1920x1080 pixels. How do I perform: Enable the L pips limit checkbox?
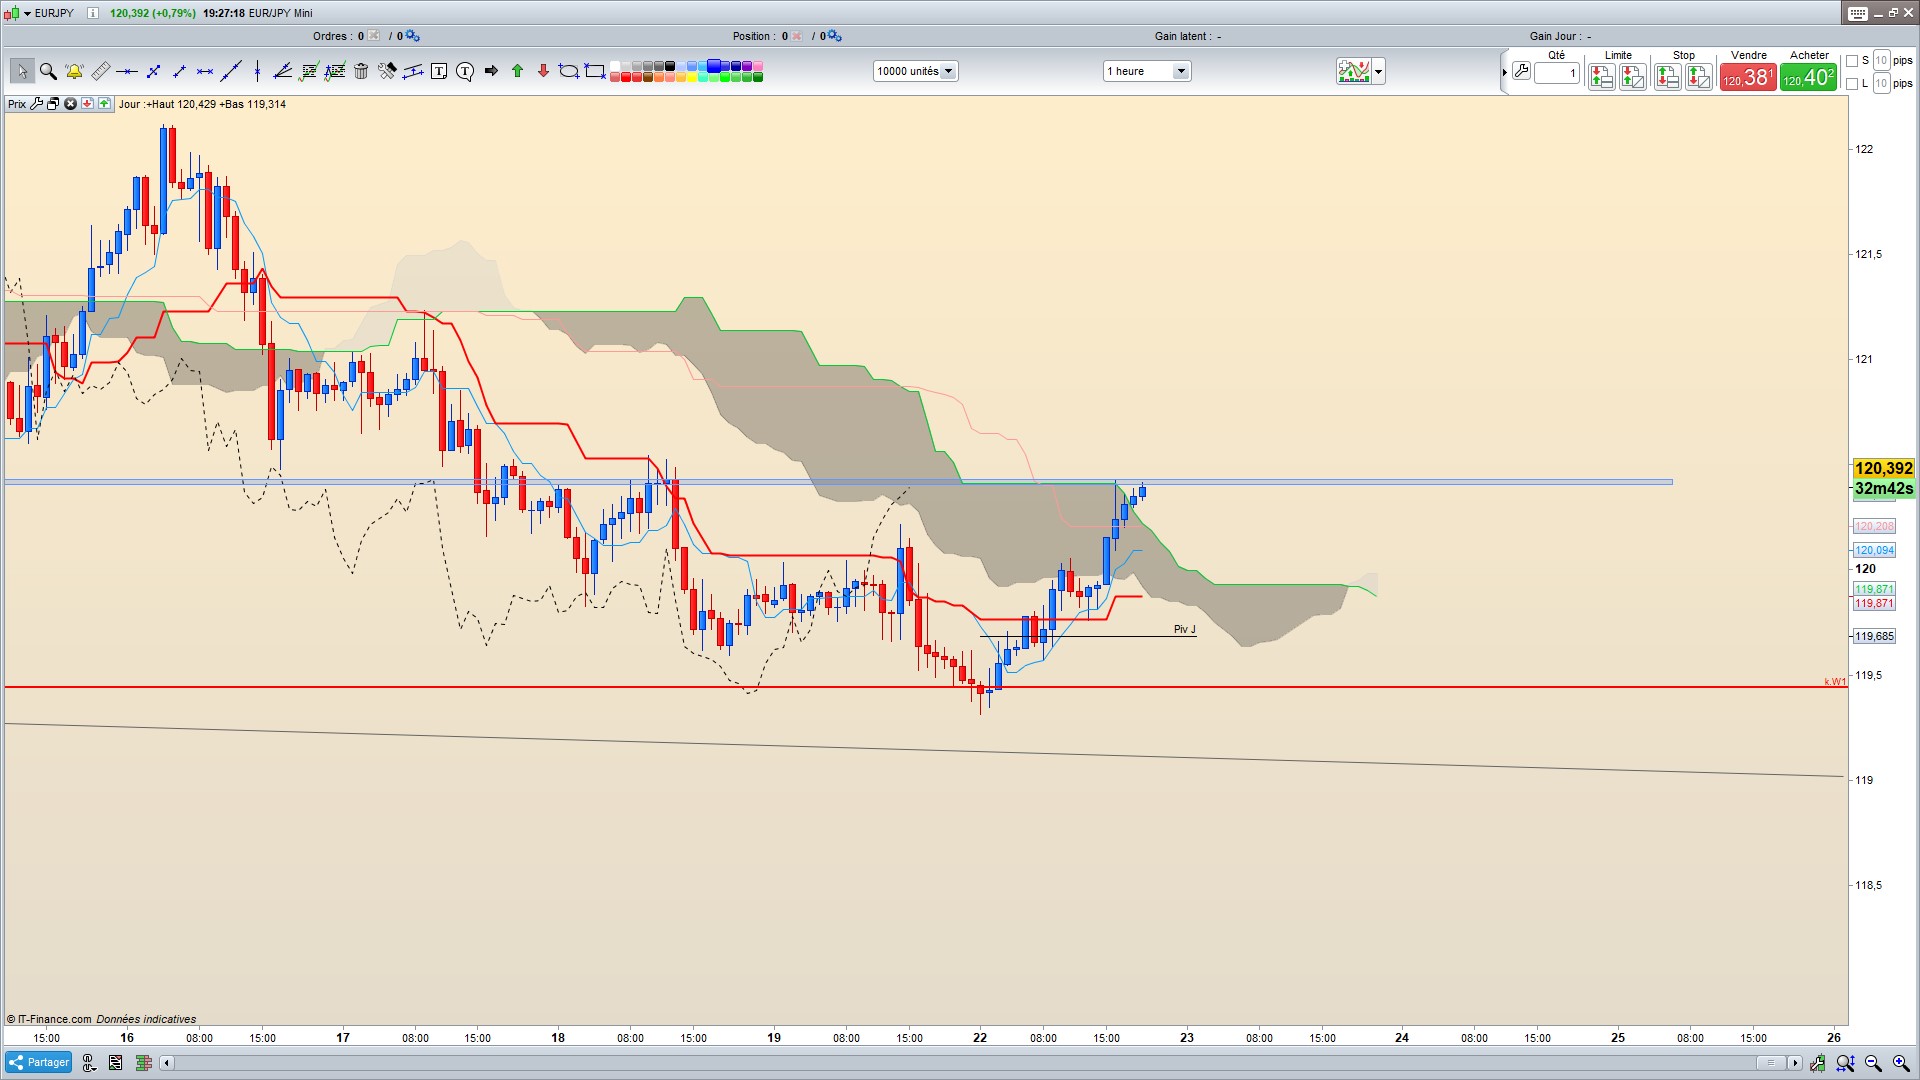pos(1852,84)
